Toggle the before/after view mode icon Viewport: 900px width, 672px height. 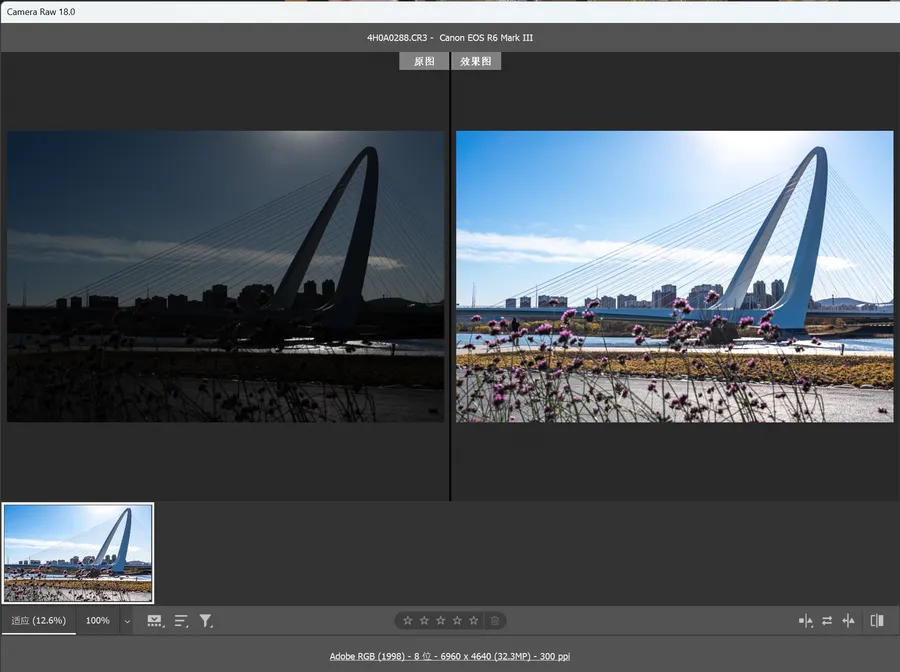[x=877, y=621]
